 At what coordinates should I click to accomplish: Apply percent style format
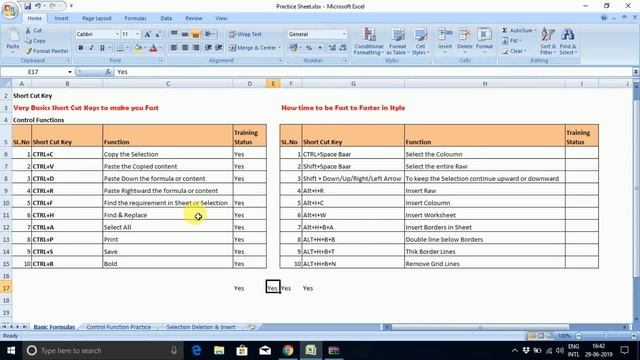(309, 48)
